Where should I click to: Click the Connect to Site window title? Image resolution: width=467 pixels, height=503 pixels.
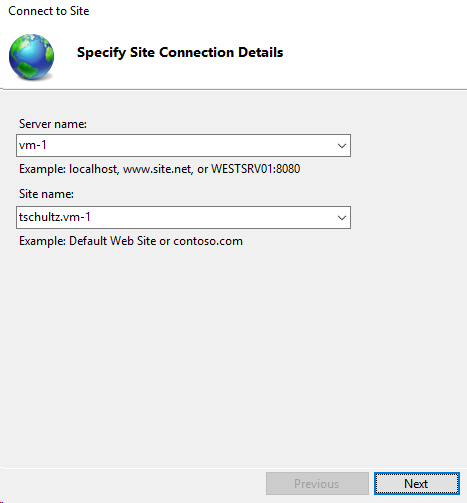[49, 11]
